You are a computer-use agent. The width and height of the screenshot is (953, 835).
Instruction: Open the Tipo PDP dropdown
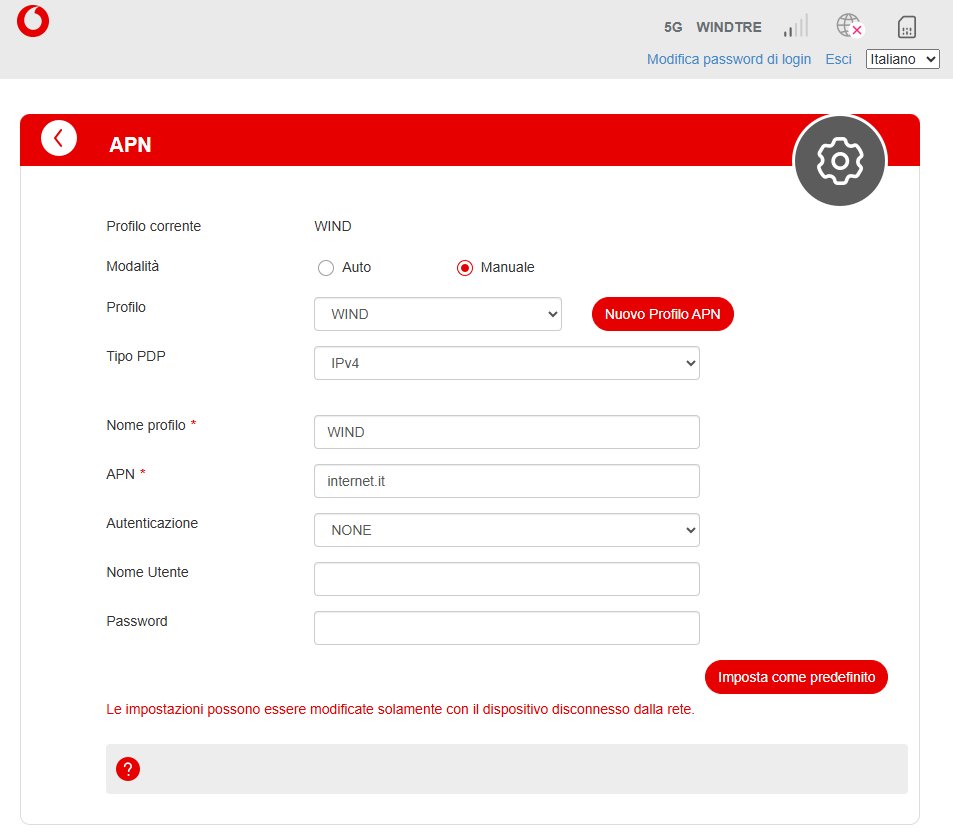[506, 363]
